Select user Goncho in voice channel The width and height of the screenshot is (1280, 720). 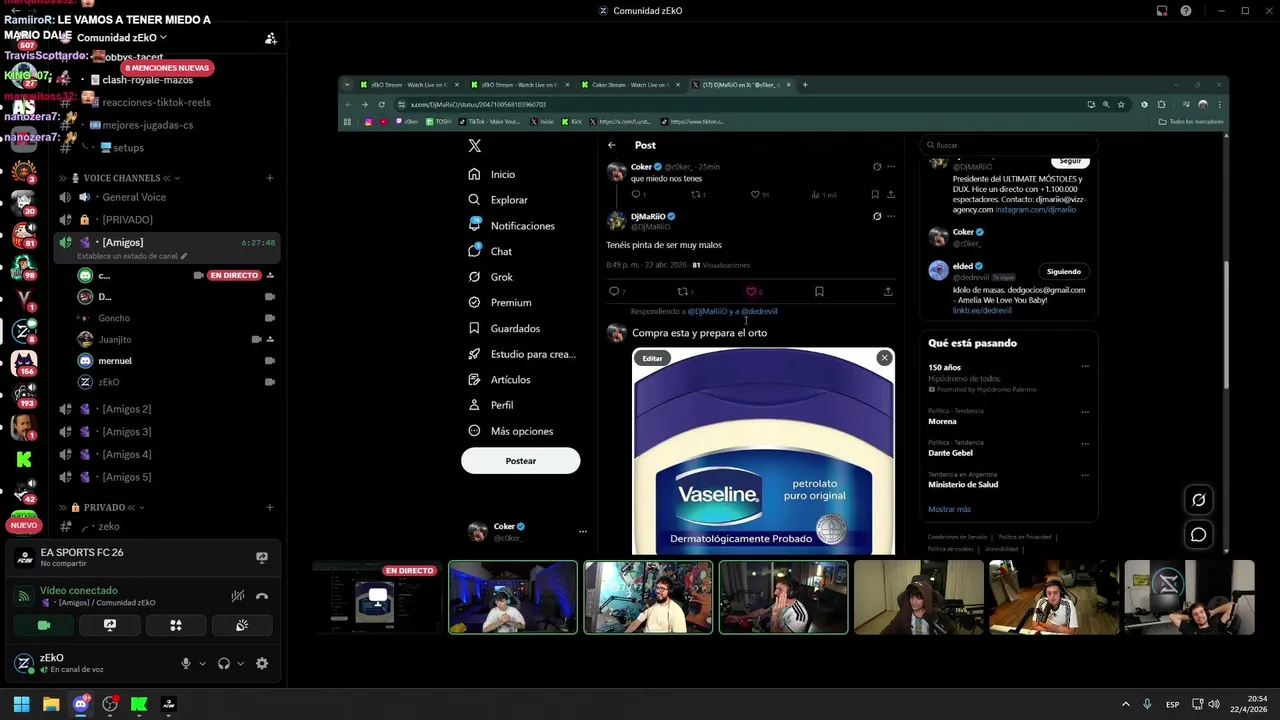(x=114, y=318)
